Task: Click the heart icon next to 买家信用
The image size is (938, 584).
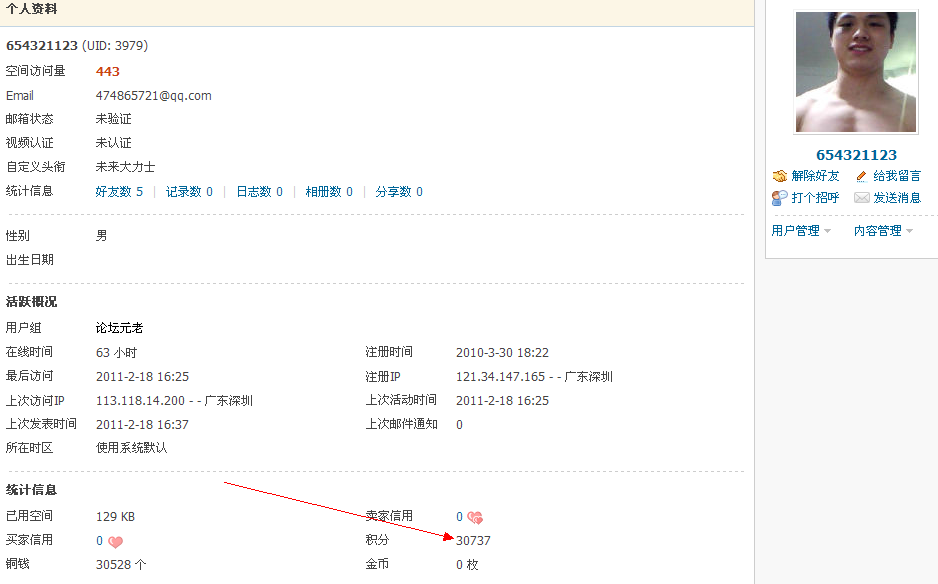Action: click(115, 542)
